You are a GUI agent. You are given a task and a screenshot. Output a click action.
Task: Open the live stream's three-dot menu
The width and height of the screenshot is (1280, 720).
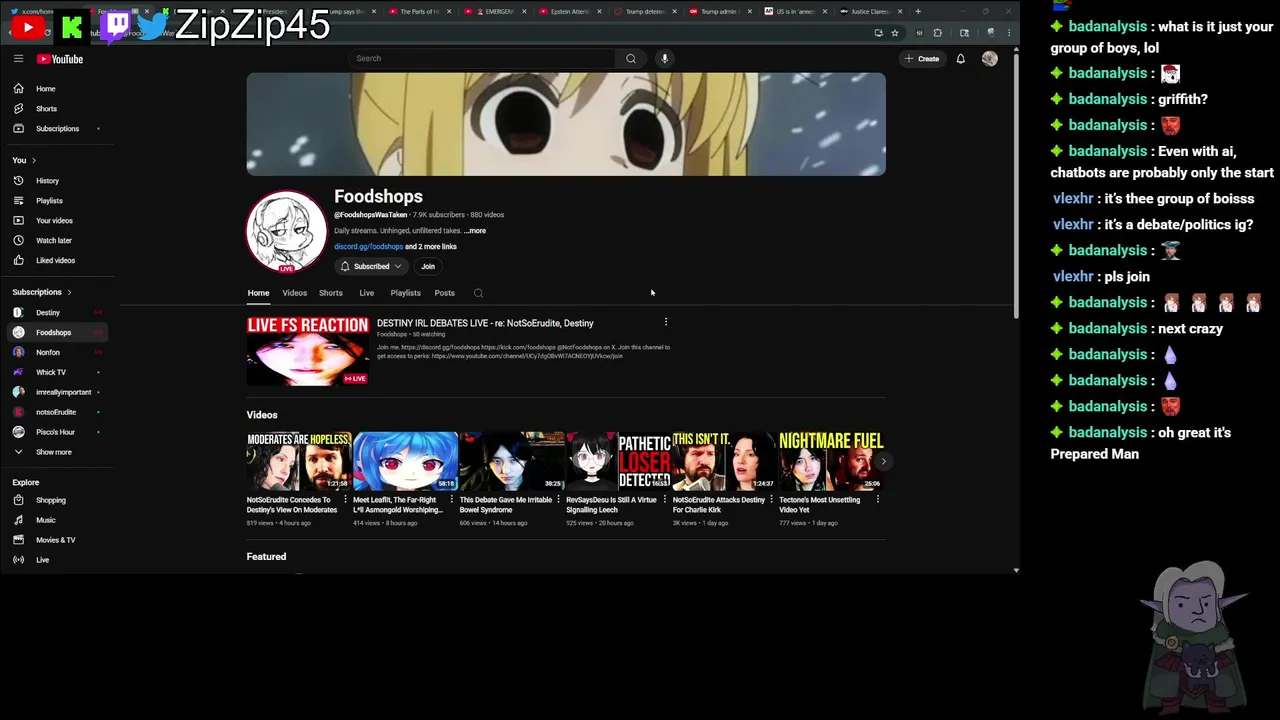pyautogui.click(x=666, y=322)
